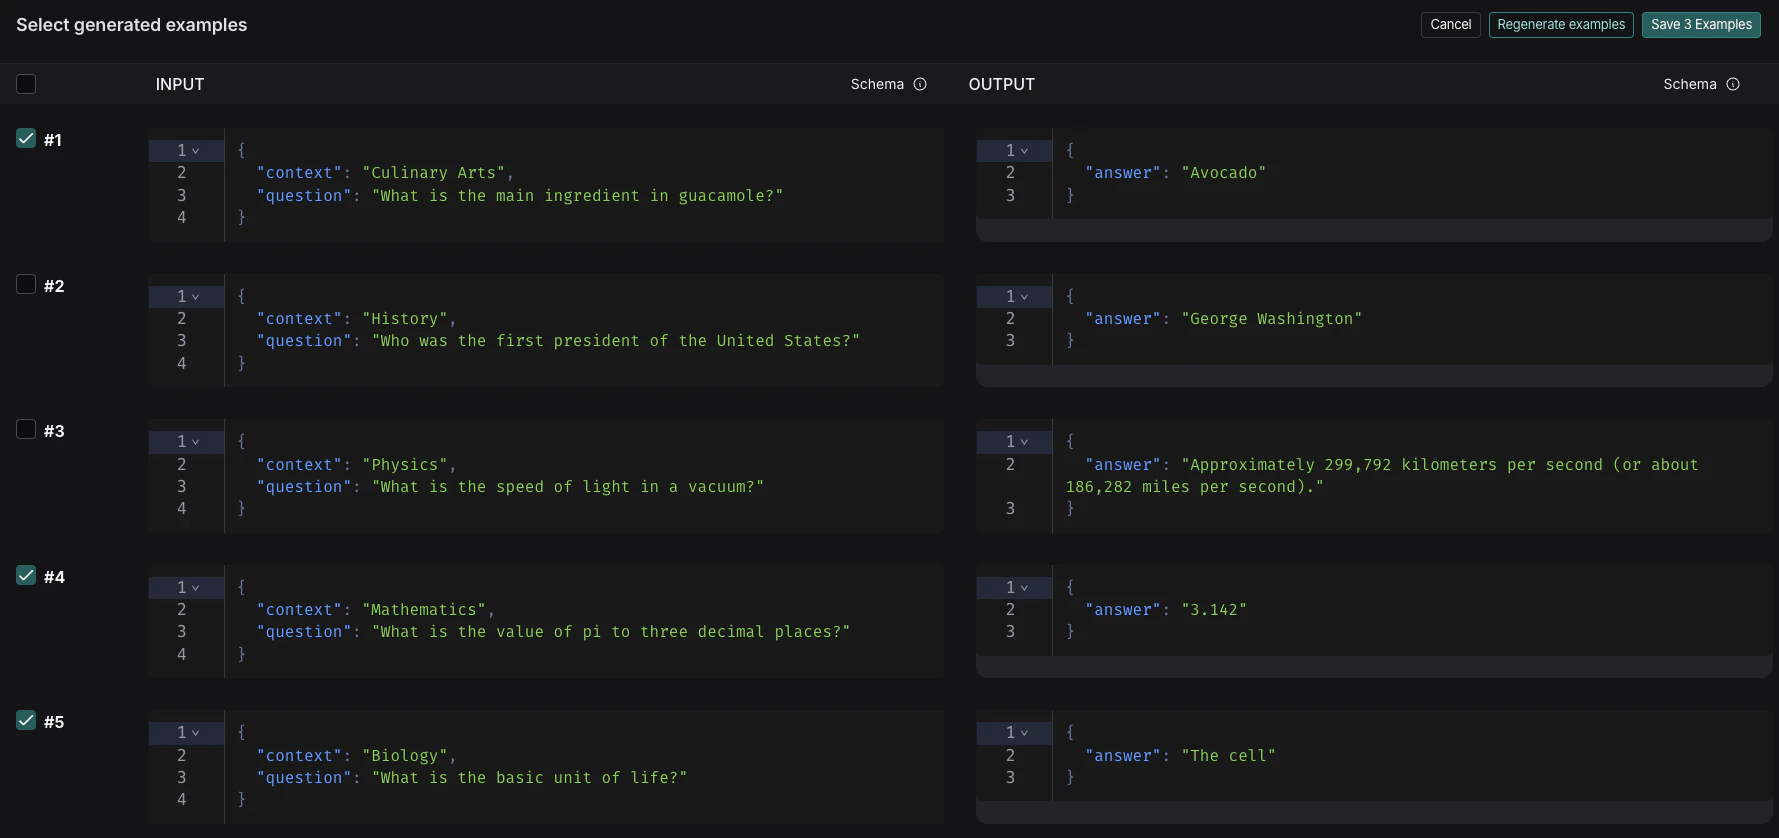This screenshot has height=838, width=1779.
Task: Click Regenerate examples button
Action: (1561, 25)
